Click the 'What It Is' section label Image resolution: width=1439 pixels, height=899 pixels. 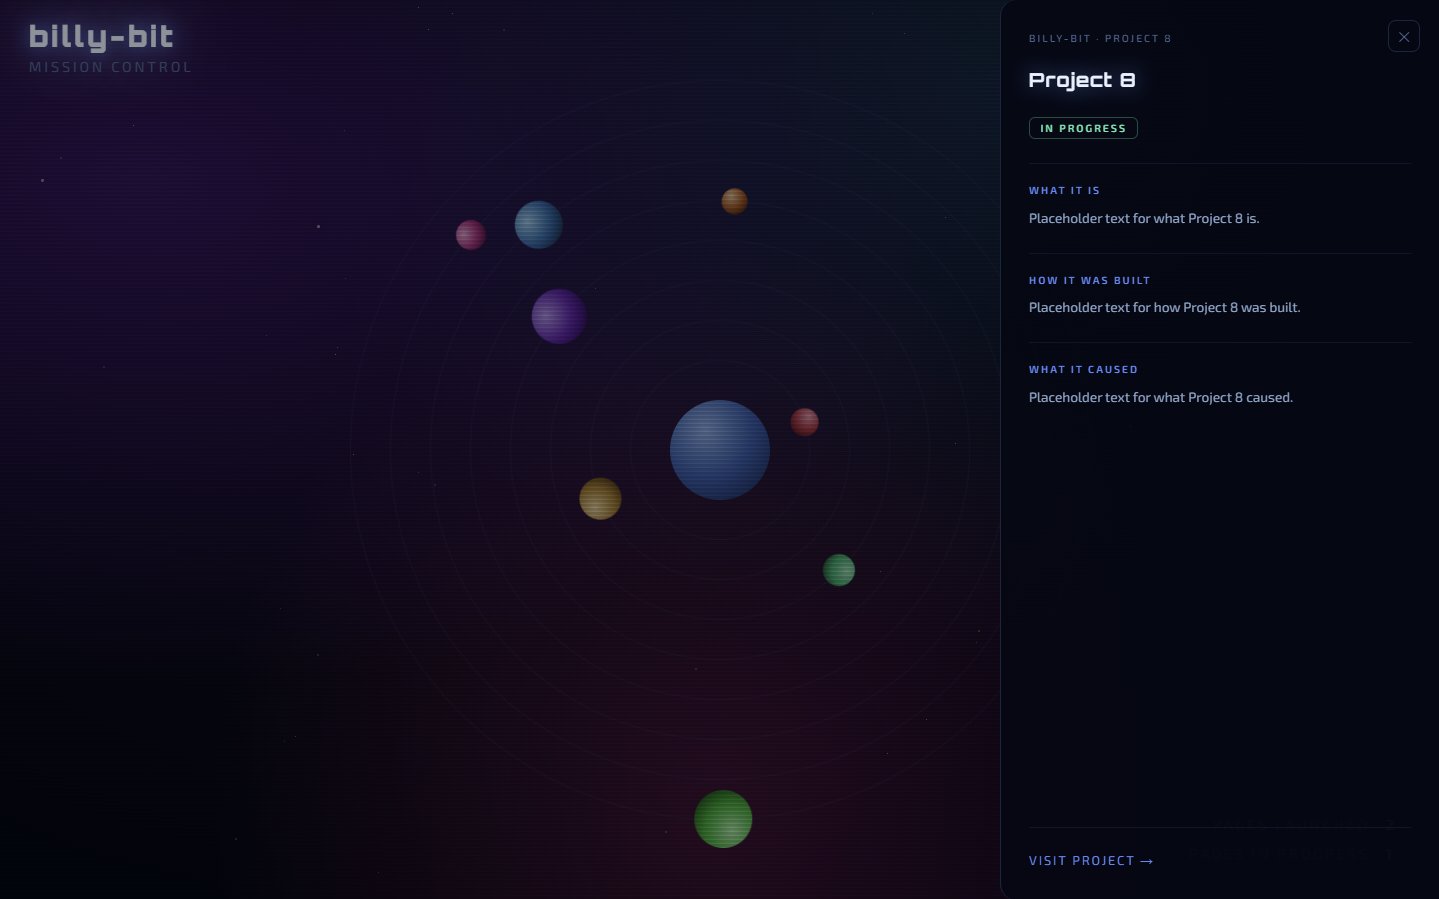click(1064, 190)
